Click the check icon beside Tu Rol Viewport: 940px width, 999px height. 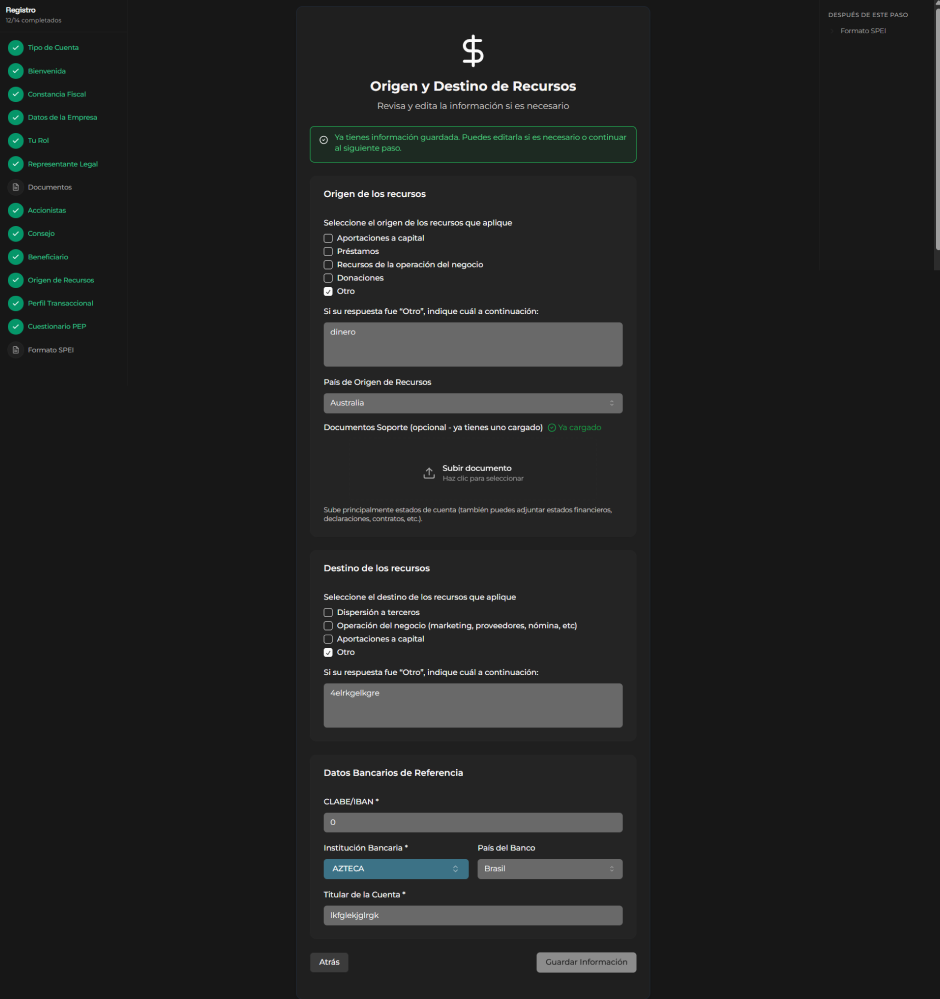click(16, 141)
